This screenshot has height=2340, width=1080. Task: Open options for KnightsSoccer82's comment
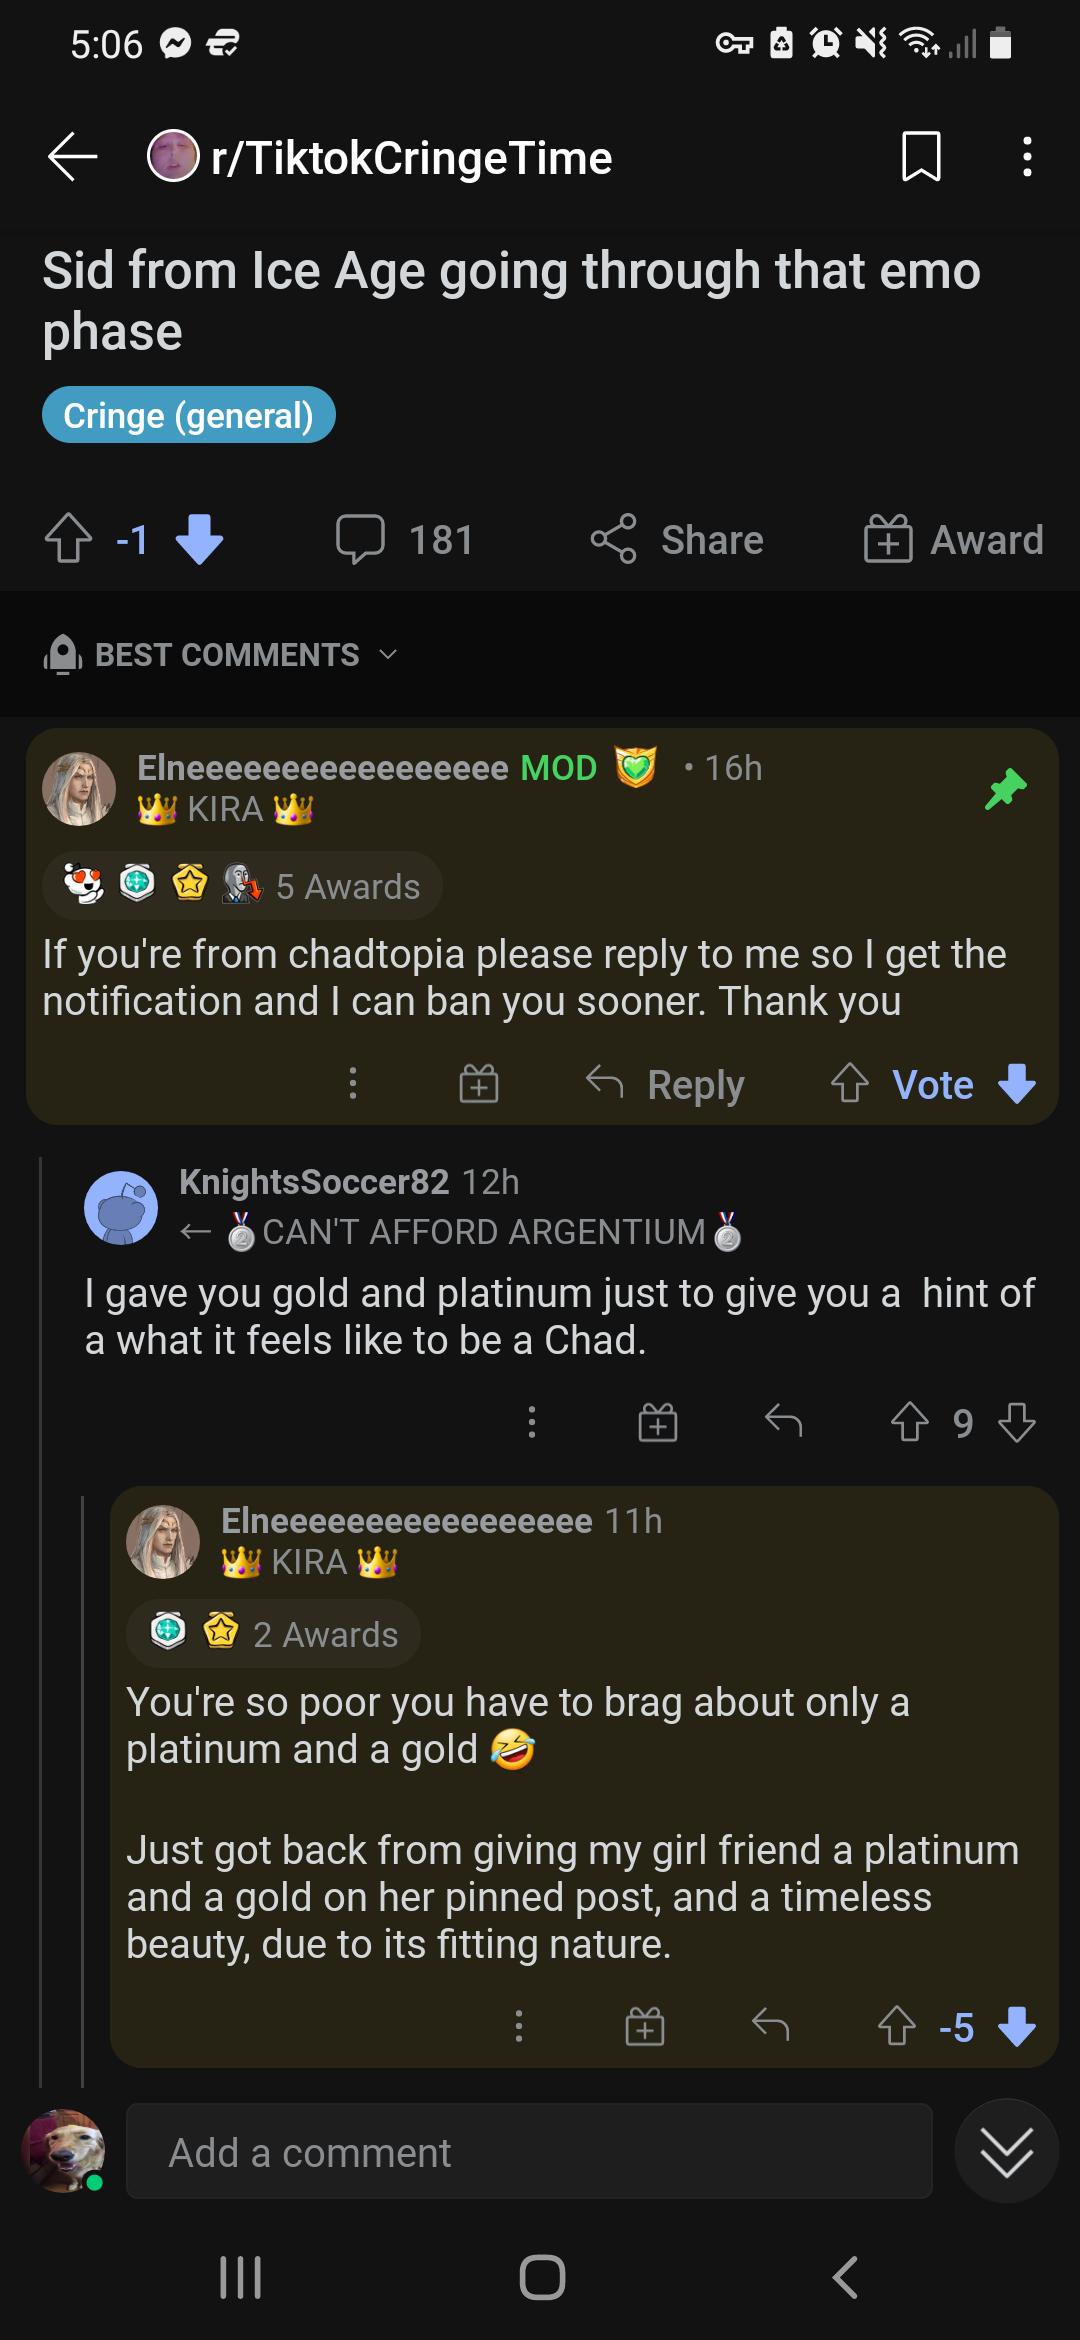(531, 1422)
